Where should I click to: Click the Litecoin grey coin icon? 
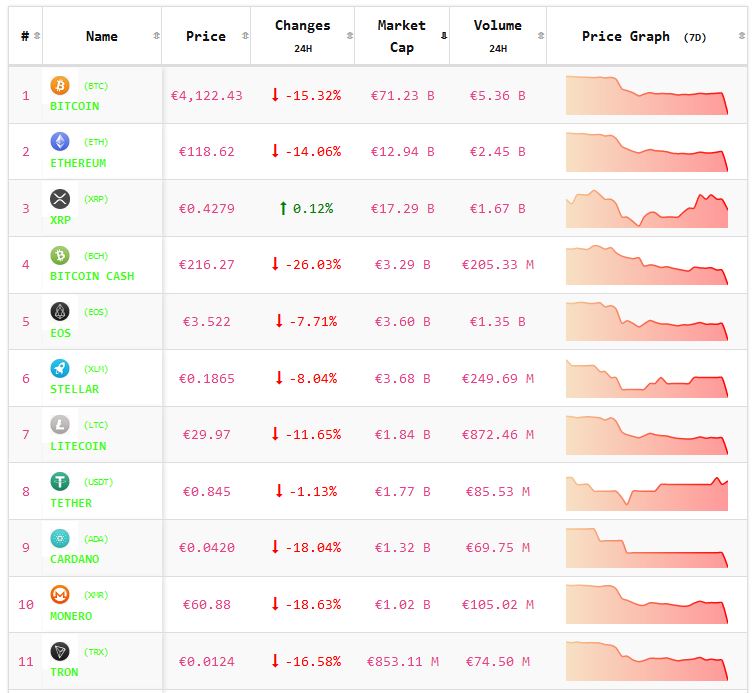[60, 425]
